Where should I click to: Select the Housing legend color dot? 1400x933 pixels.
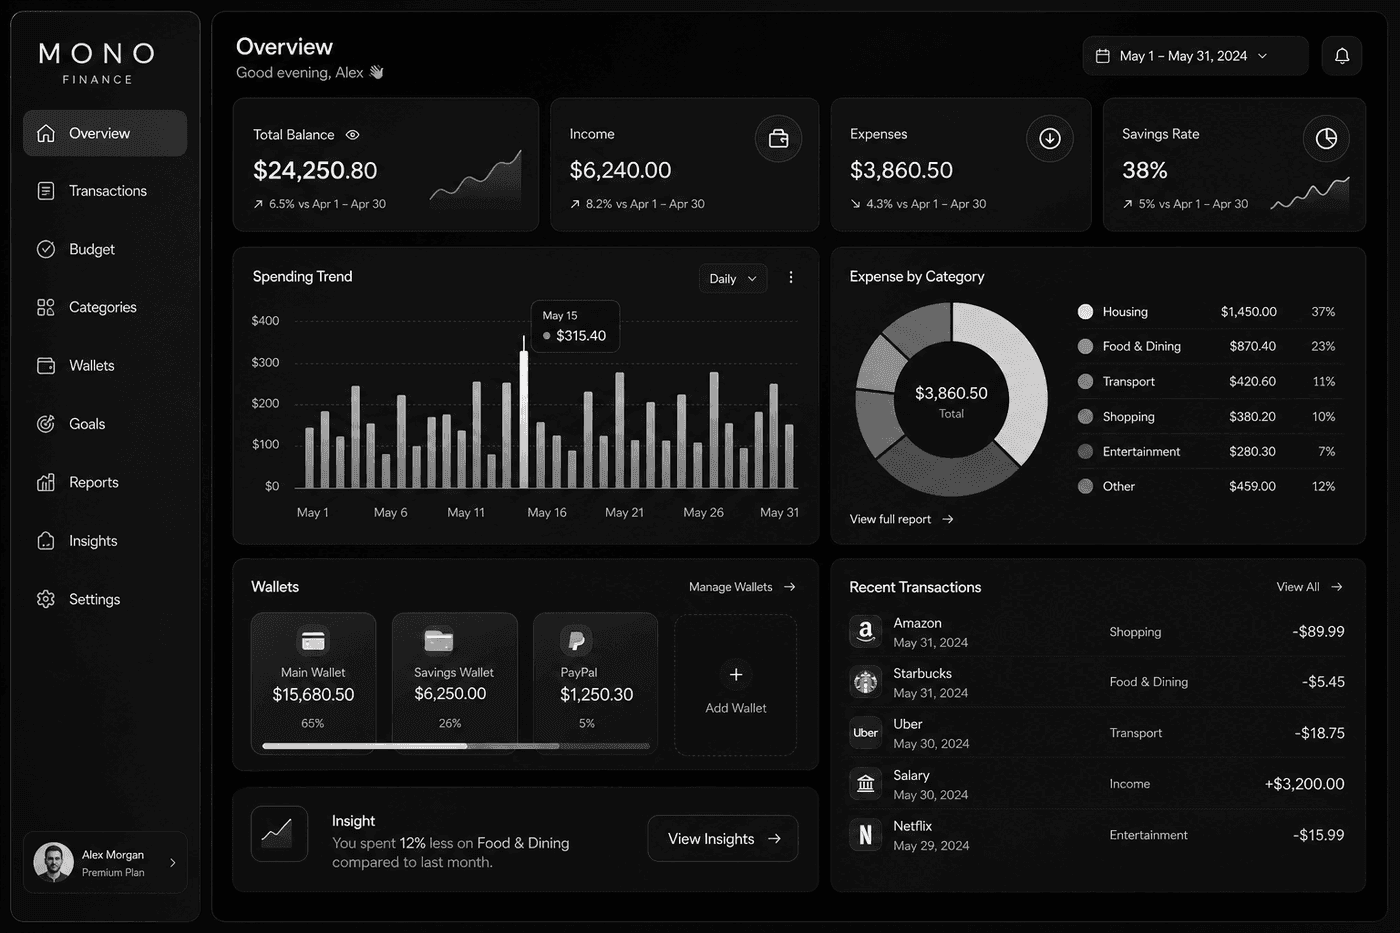coord(1085,312)
